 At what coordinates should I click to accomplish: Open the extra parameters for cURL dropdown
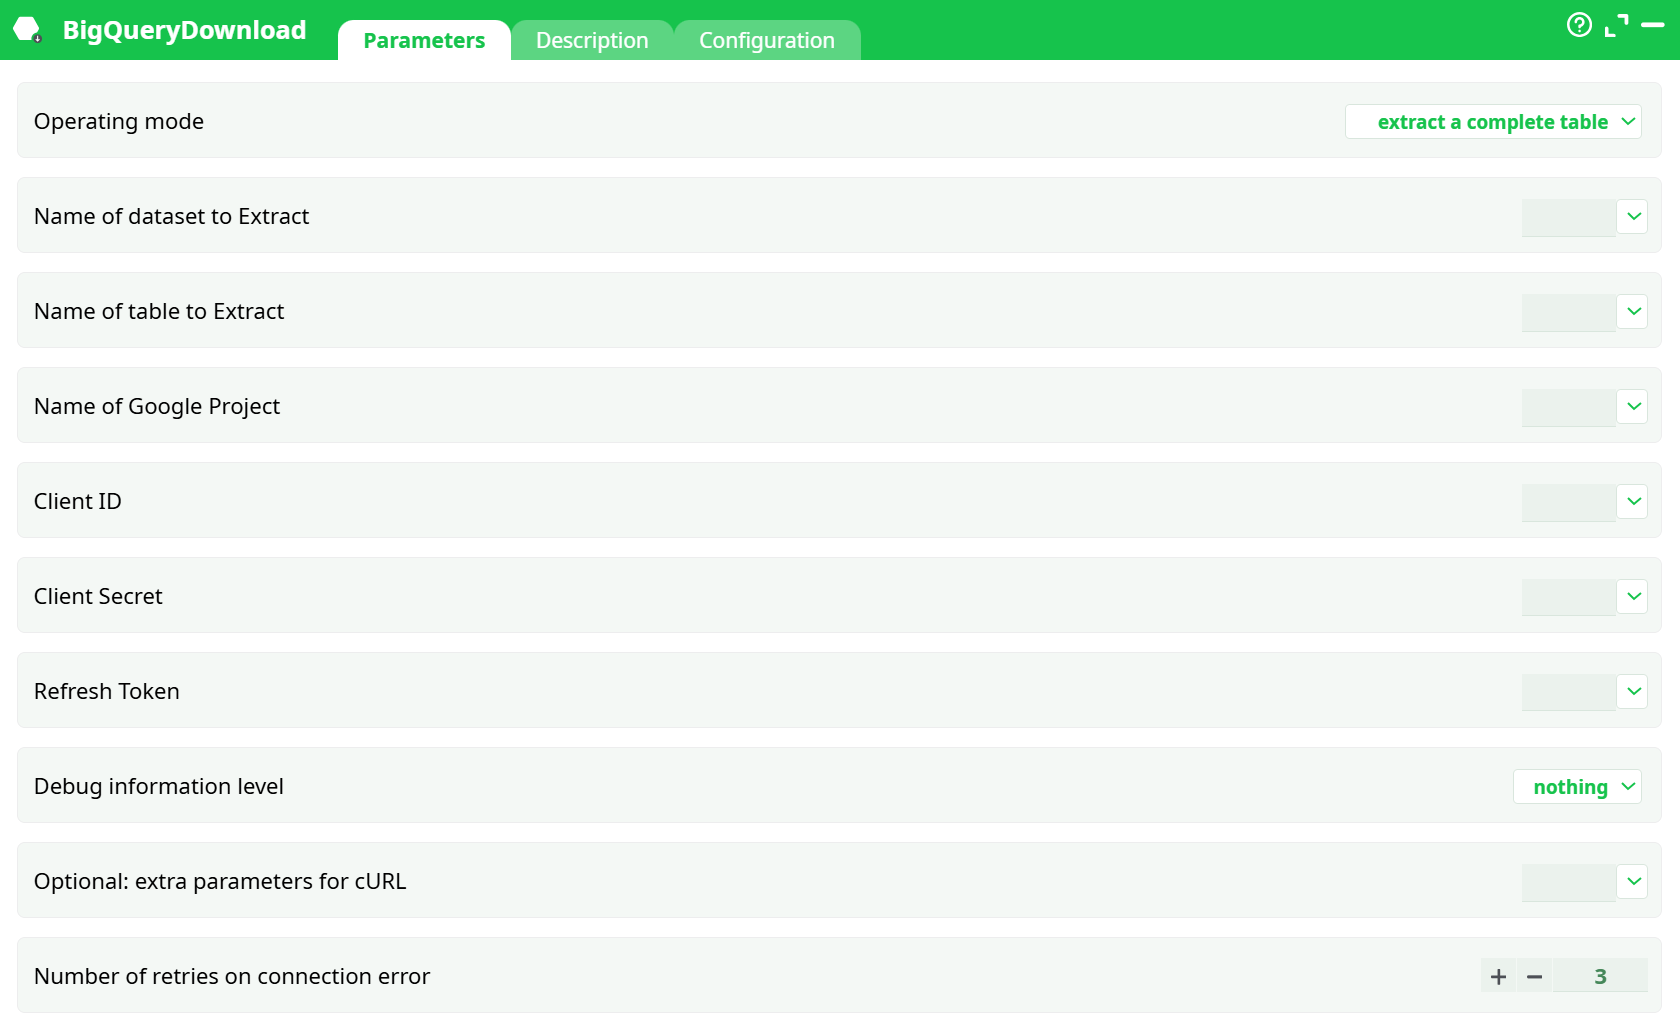tap(1633, 881)
